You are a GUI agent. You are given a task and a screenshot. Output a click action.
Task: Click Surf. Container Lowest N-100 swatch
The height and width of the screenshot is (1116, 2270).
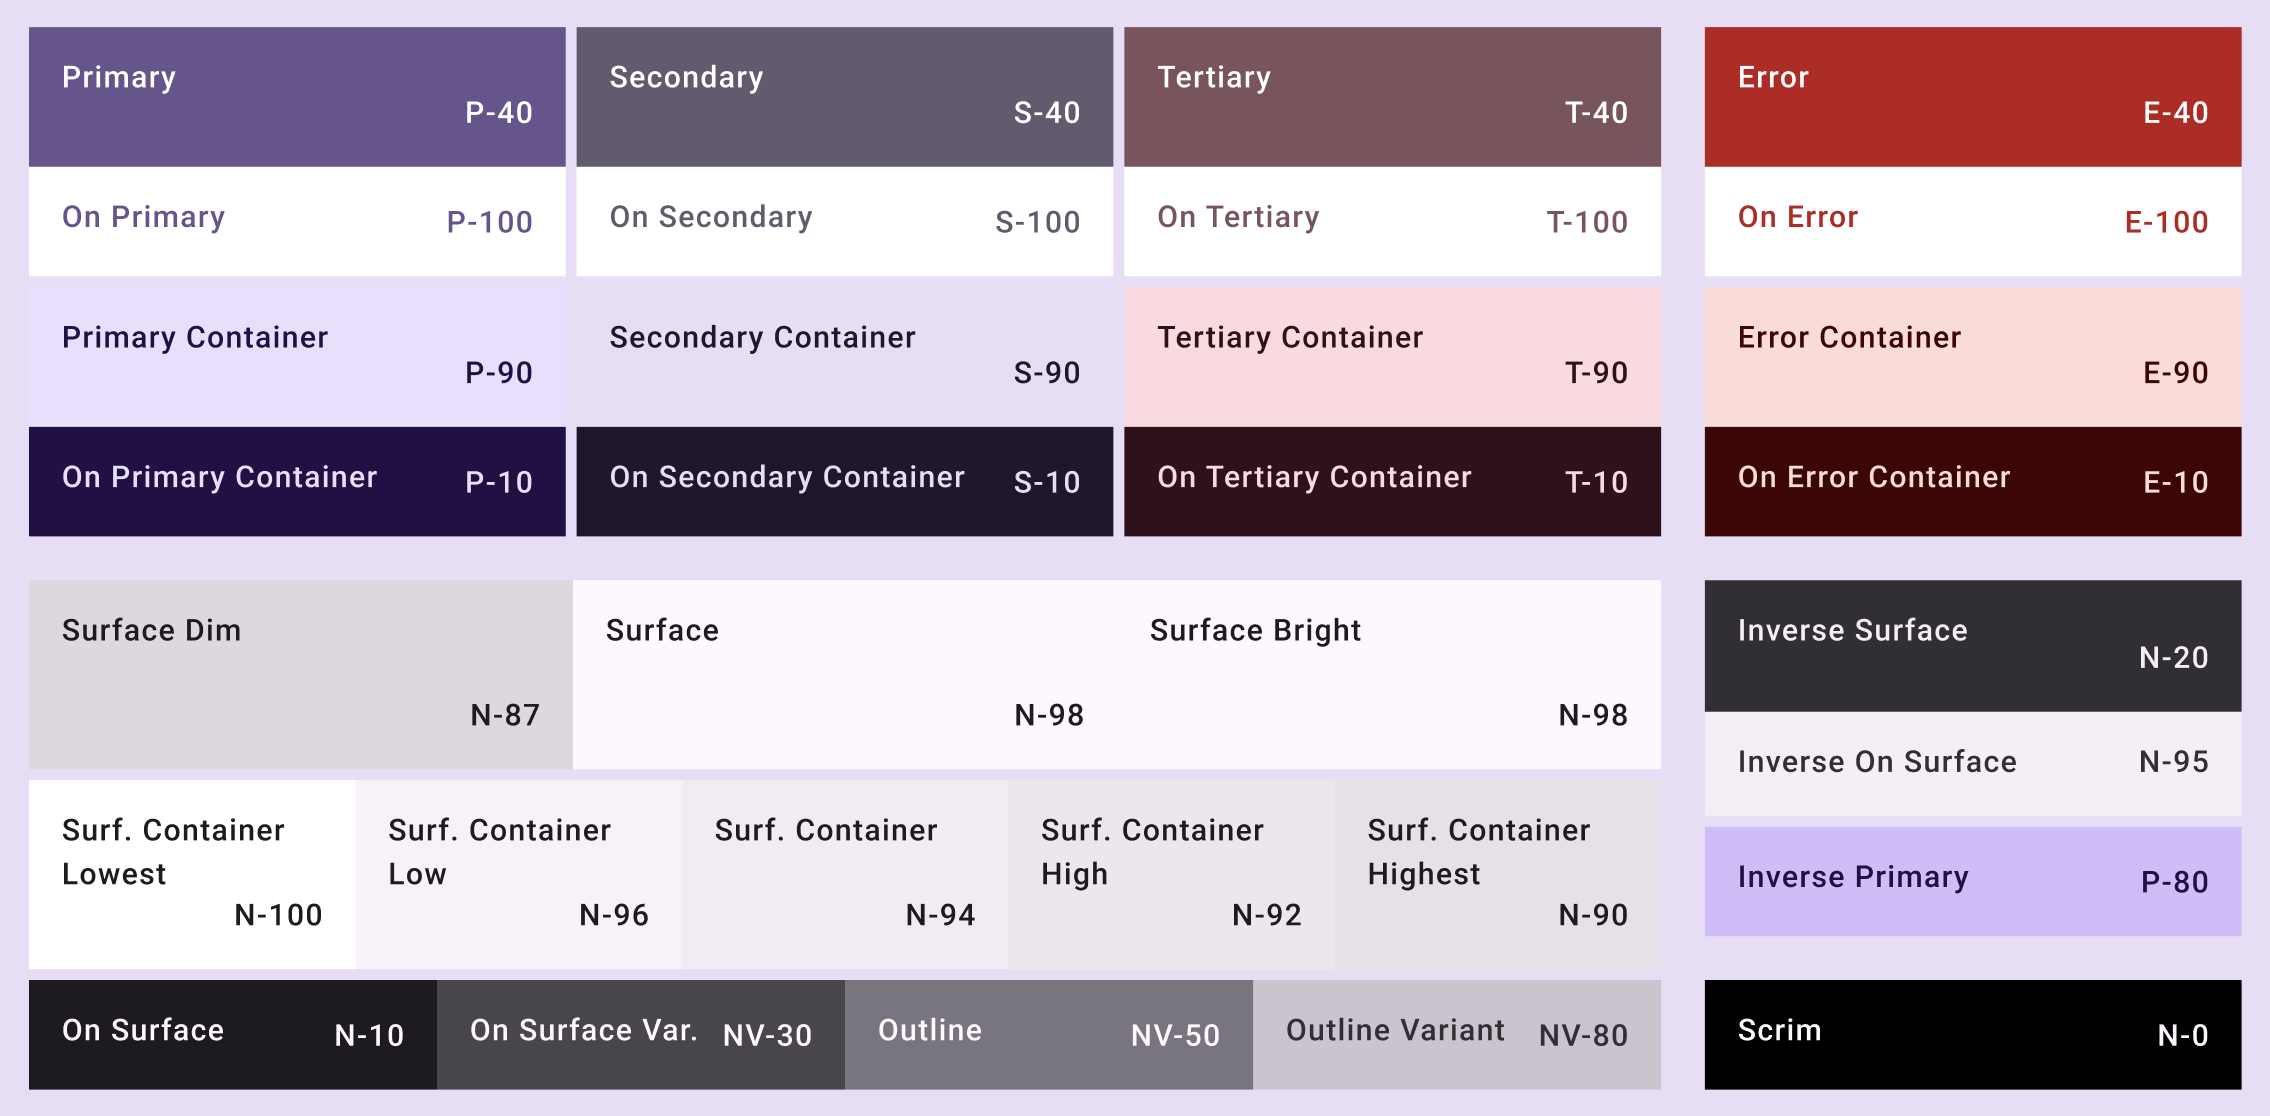pos(192,873)
